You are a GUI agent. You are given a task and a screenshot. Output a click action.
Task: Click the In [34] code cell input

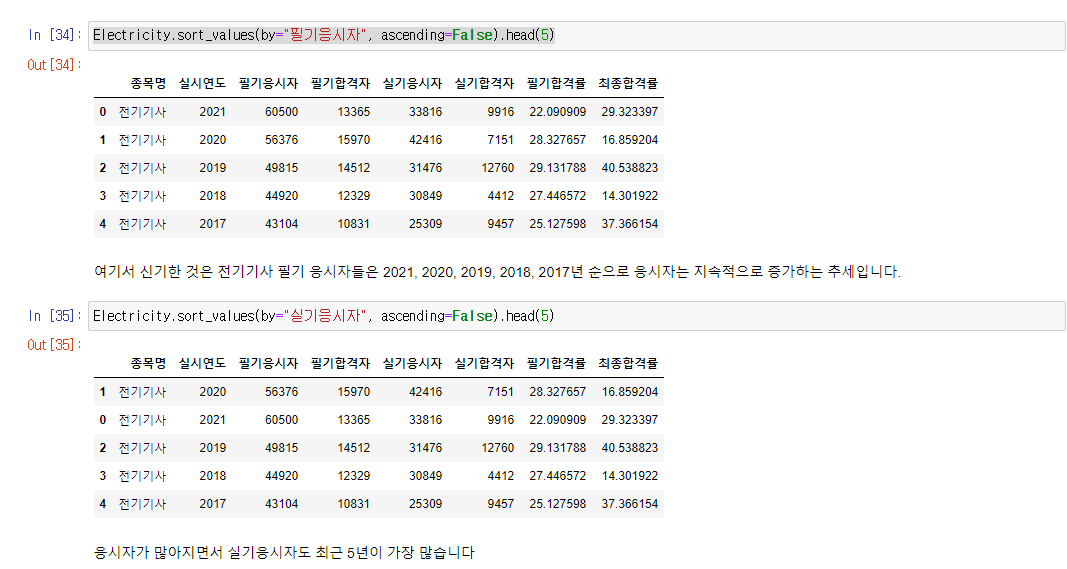[576, 35]
